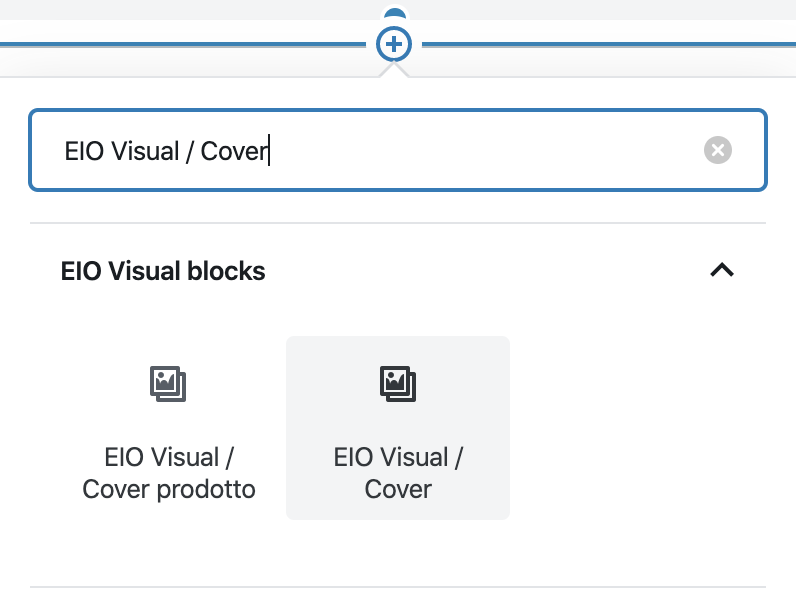
Task: Click the empty area inside the search box
Action: [482, 150]
